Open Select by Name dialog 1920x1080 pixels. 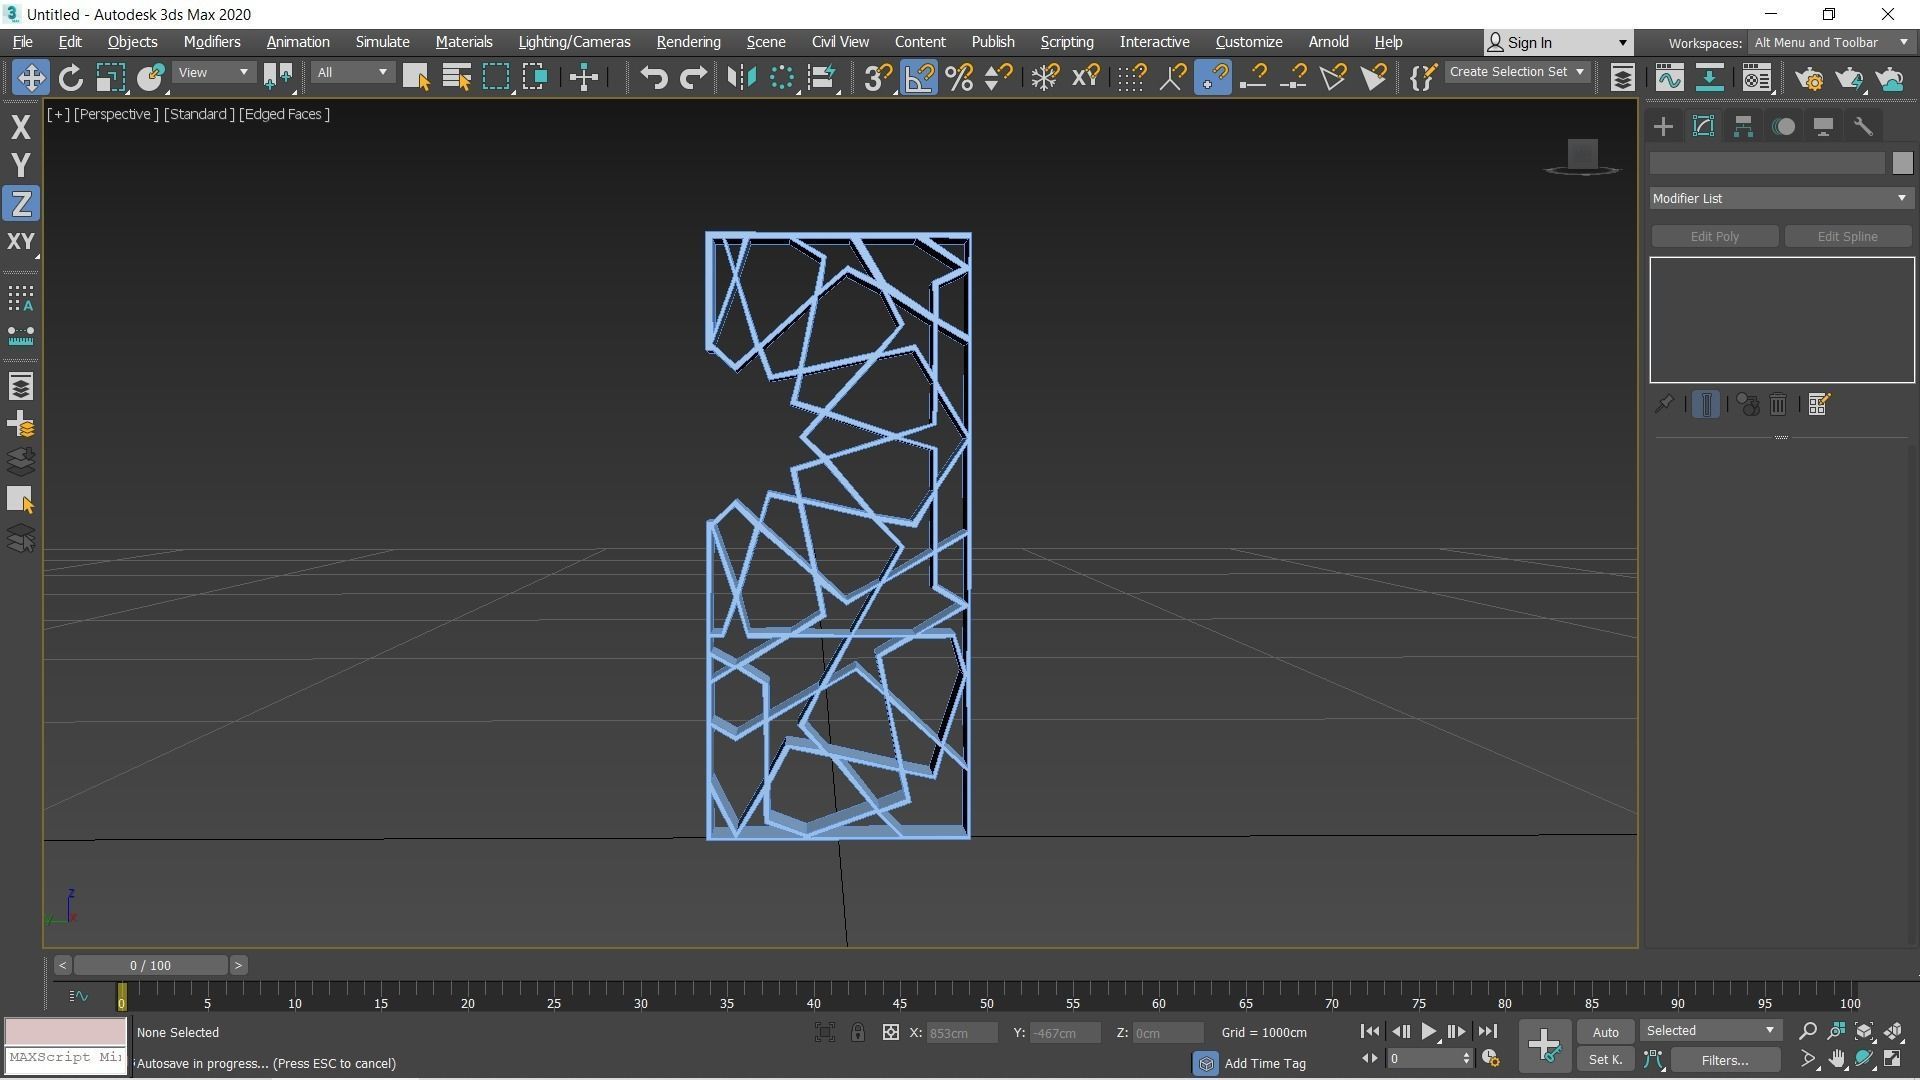tap(456, 77)
